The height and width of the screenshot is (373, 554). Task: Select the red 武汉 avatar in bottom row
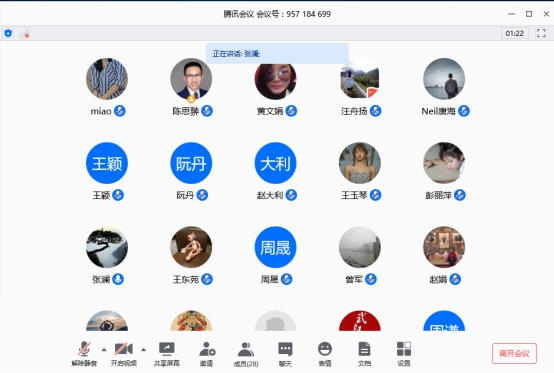pyautogui.click(x=360, y=321)
